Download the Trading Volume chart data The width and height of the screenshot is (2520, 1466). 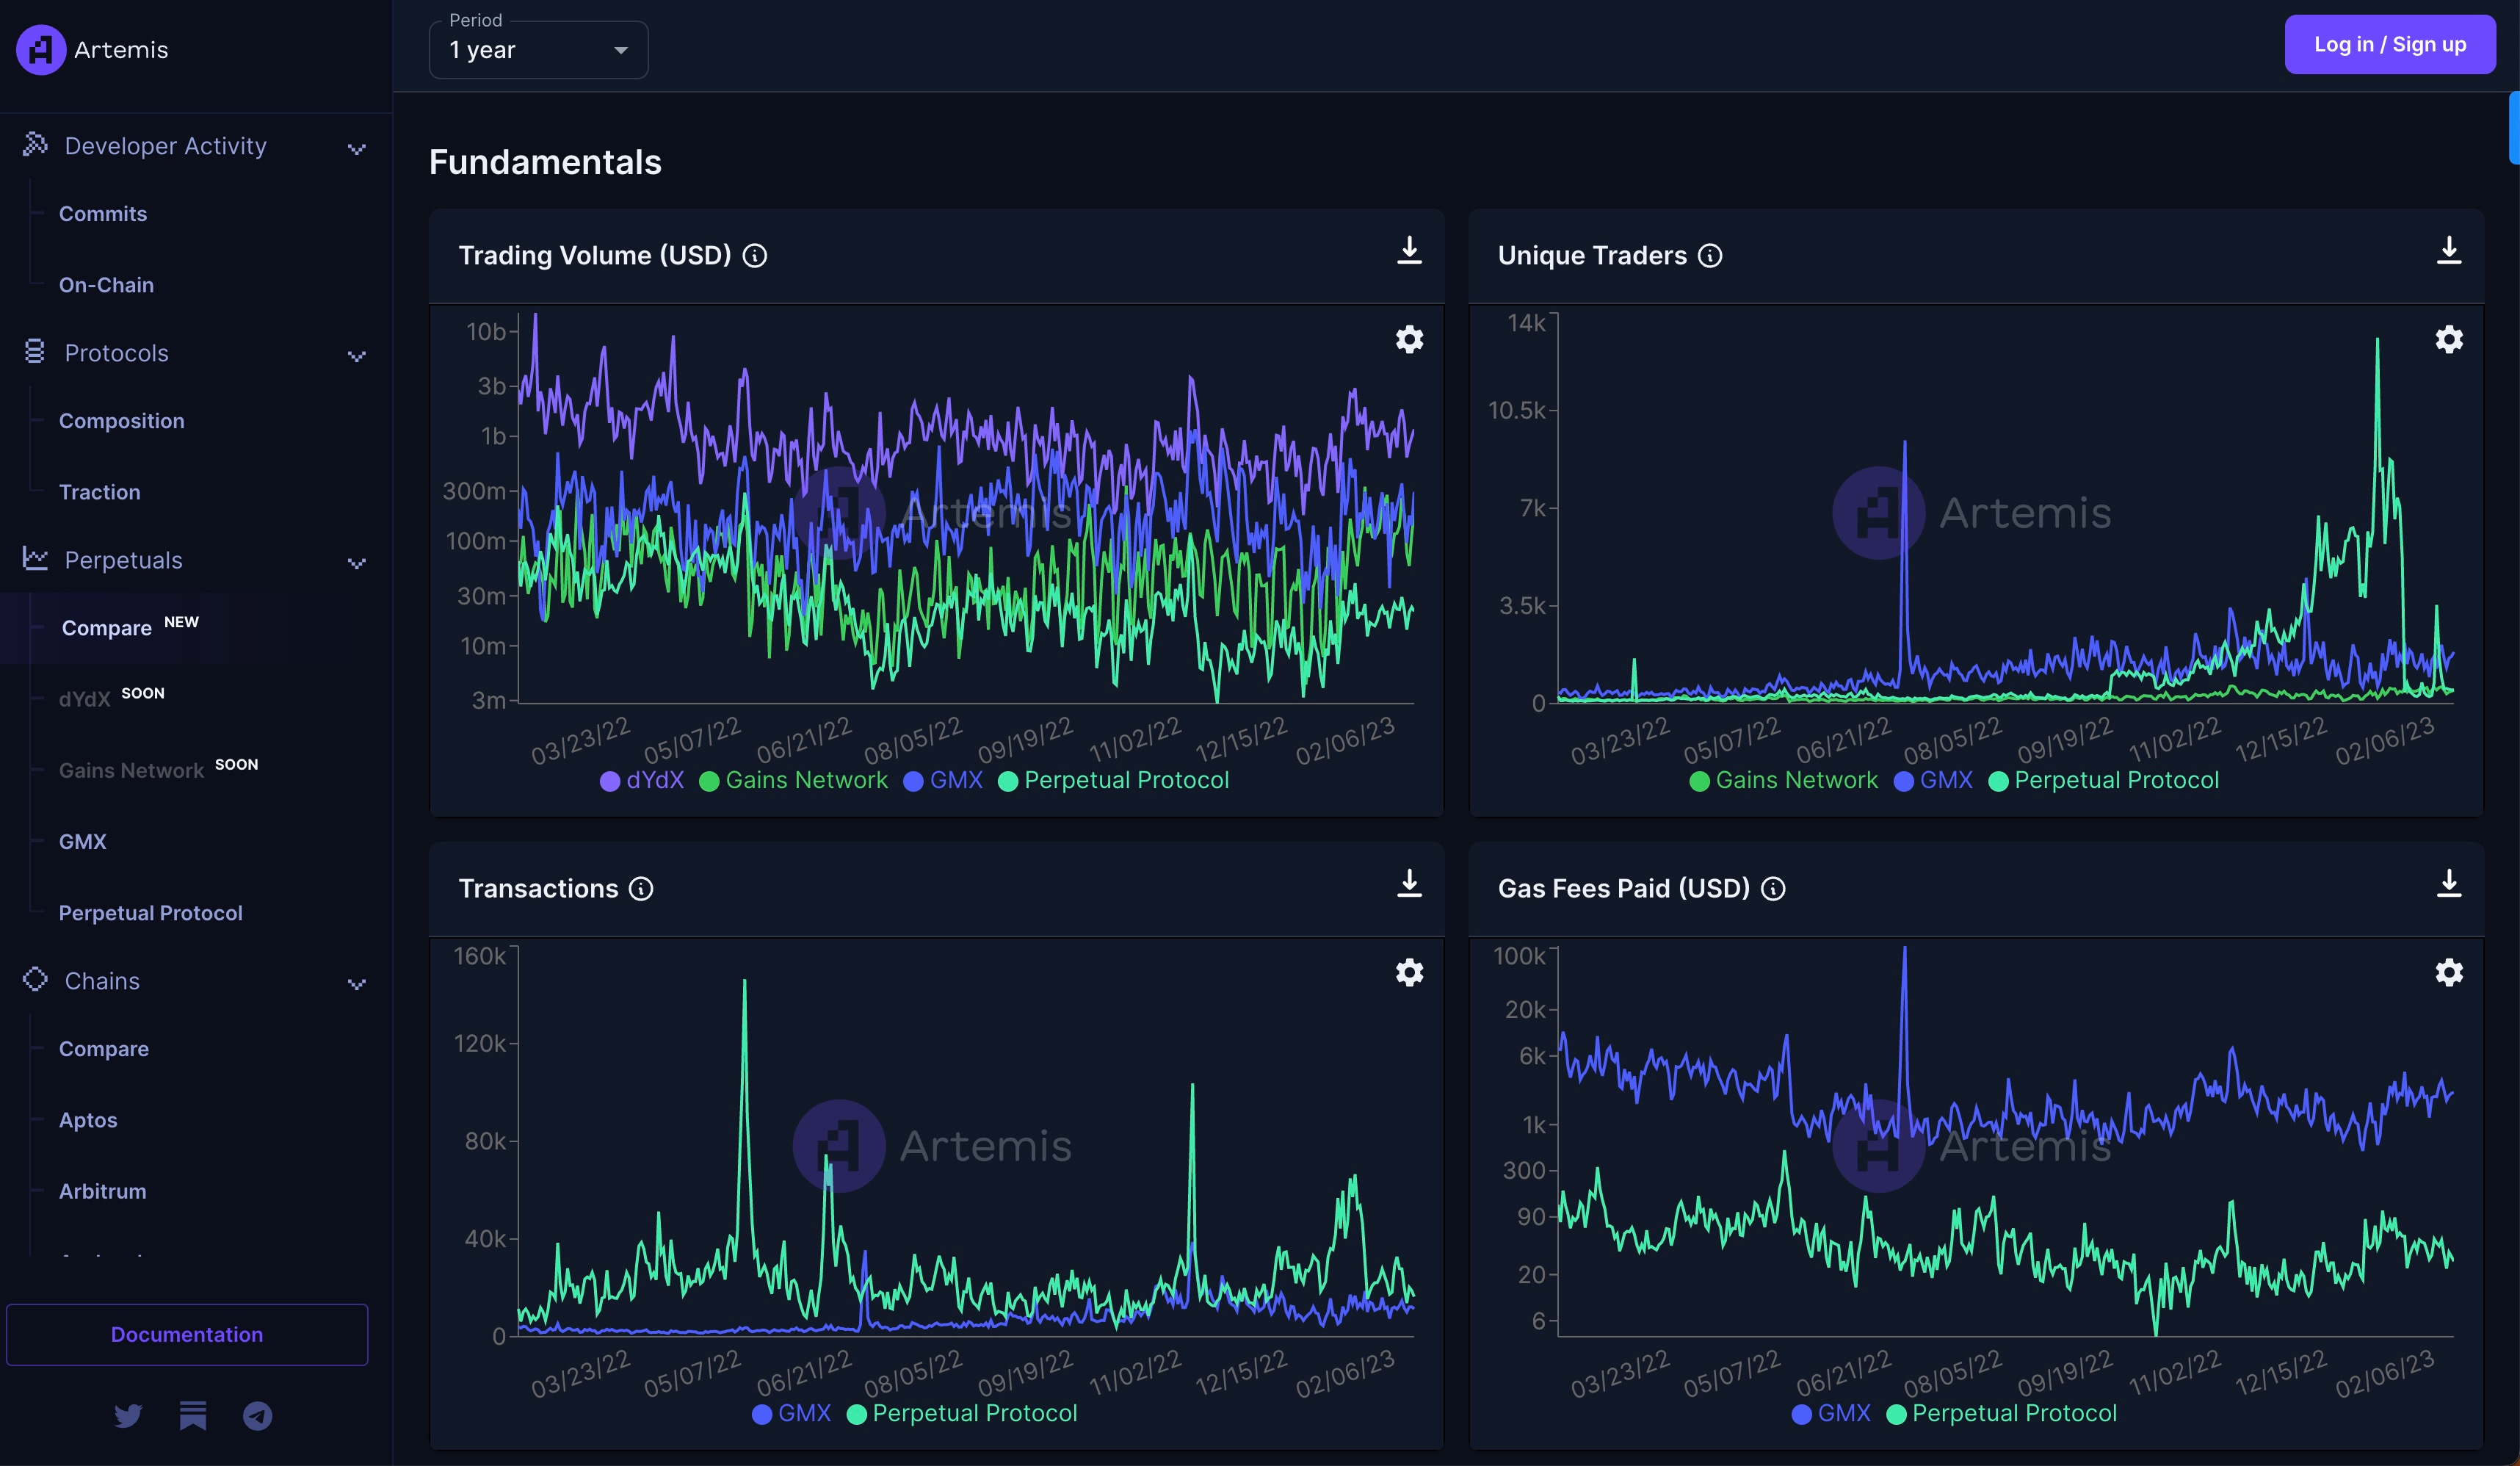(1410, 251)
